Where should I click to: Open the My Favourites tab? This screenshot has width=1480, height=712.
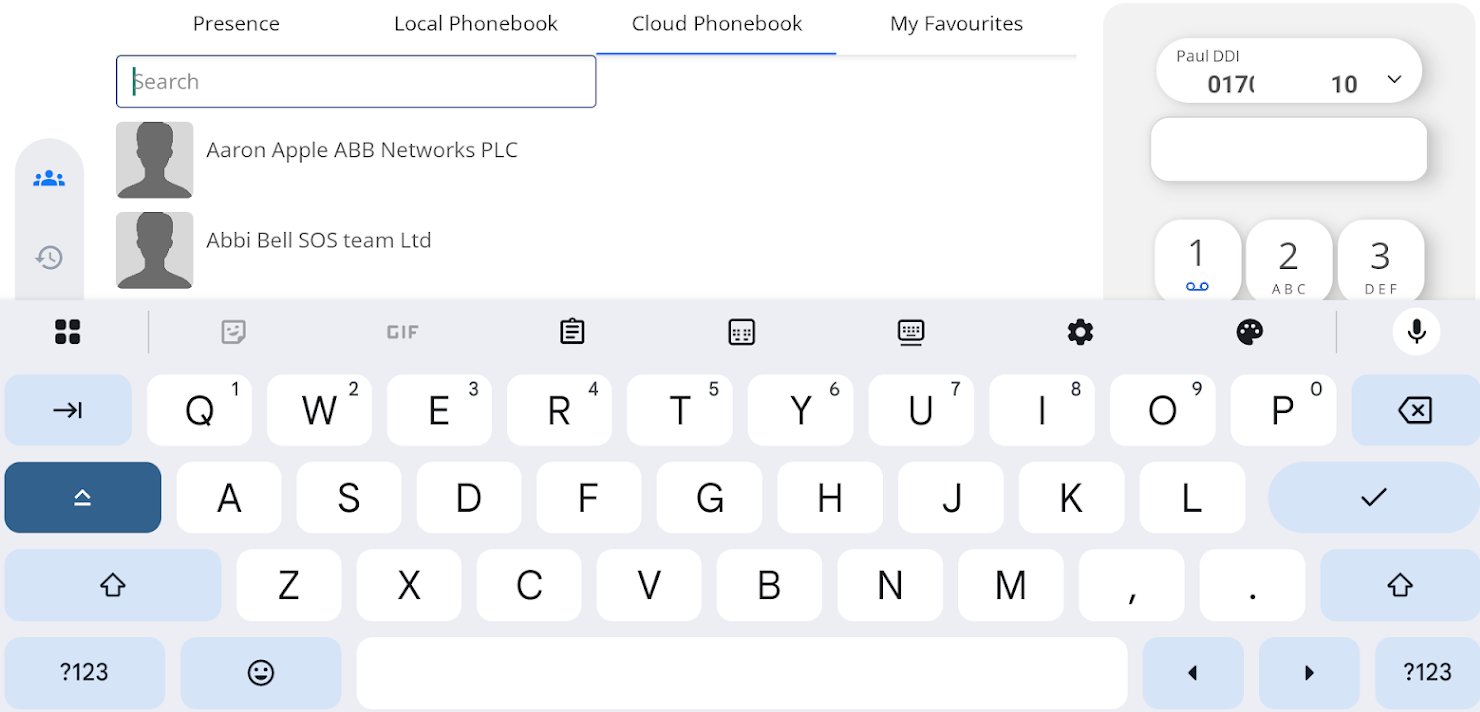(956, 24)
